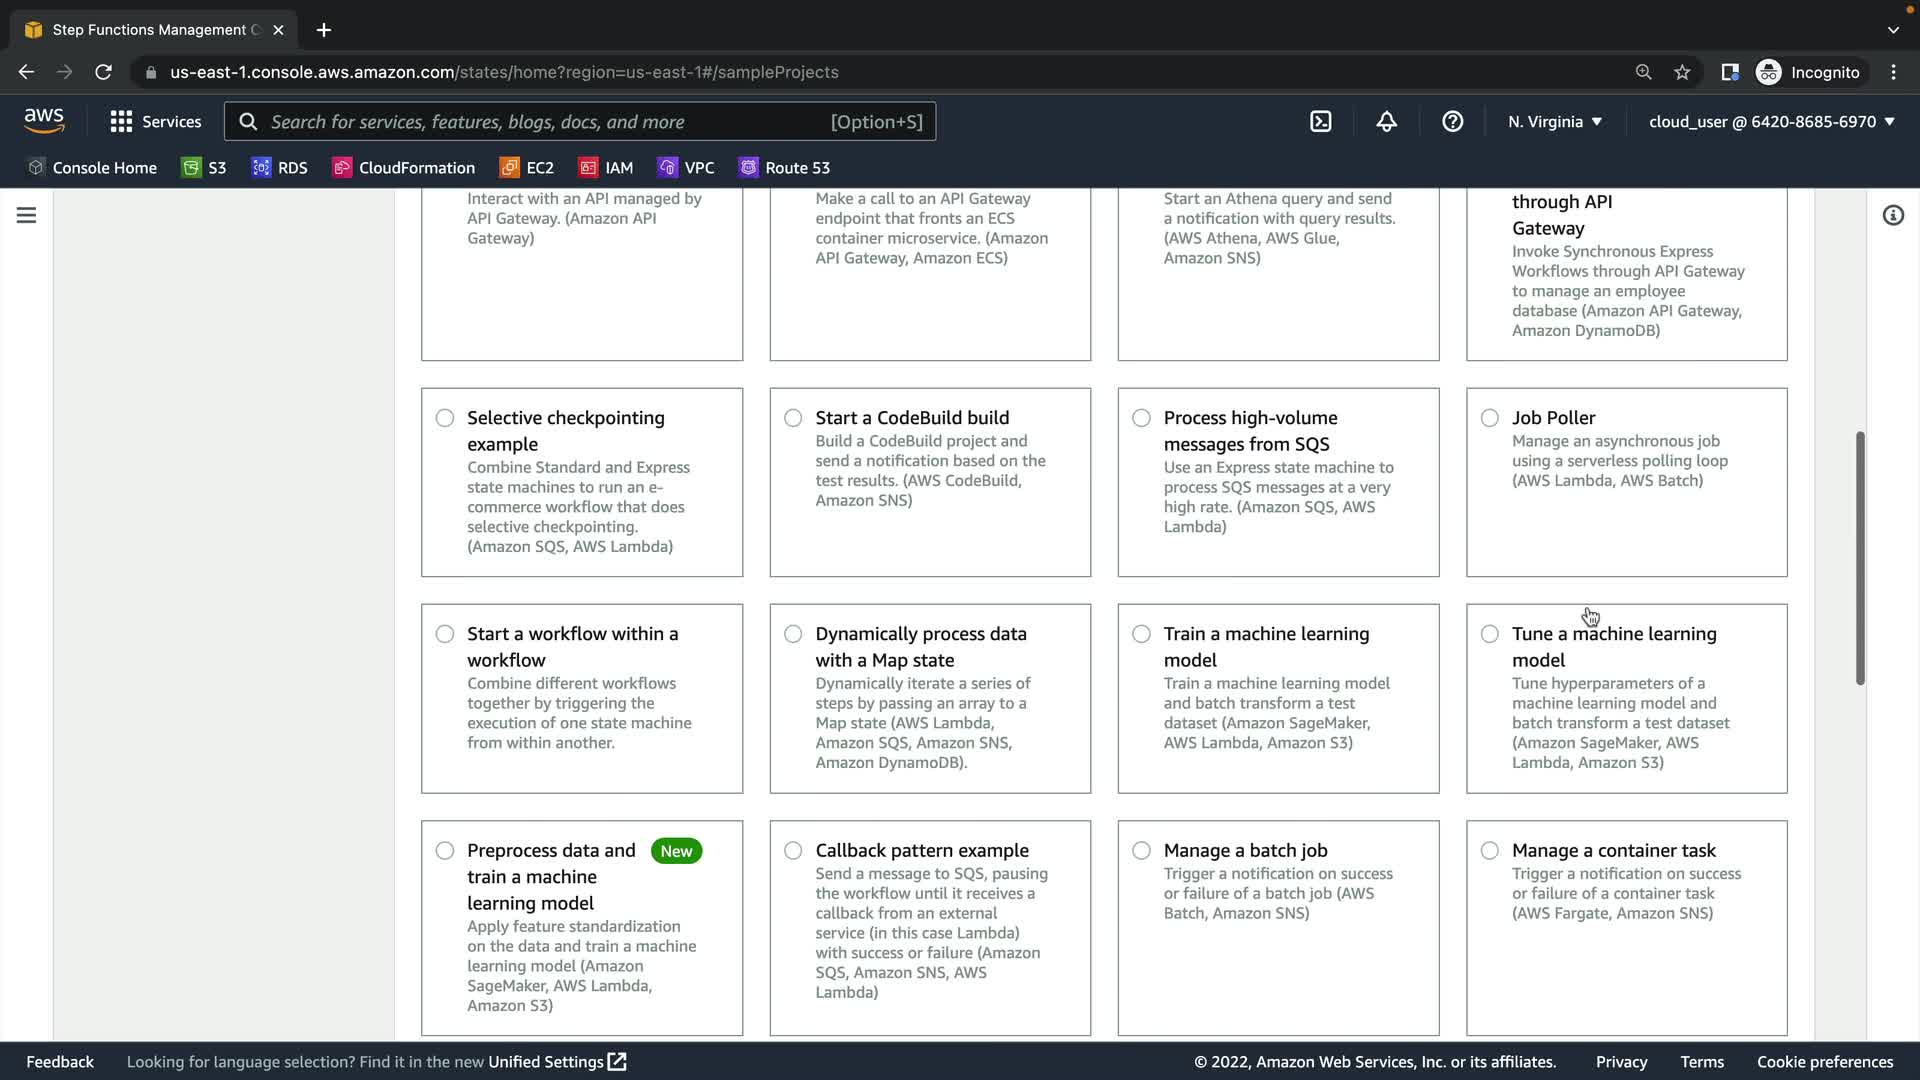This screenshot has height=1080, width=1920.
Task: Open Chrome tab search chevron
Action: (1892, 30)
